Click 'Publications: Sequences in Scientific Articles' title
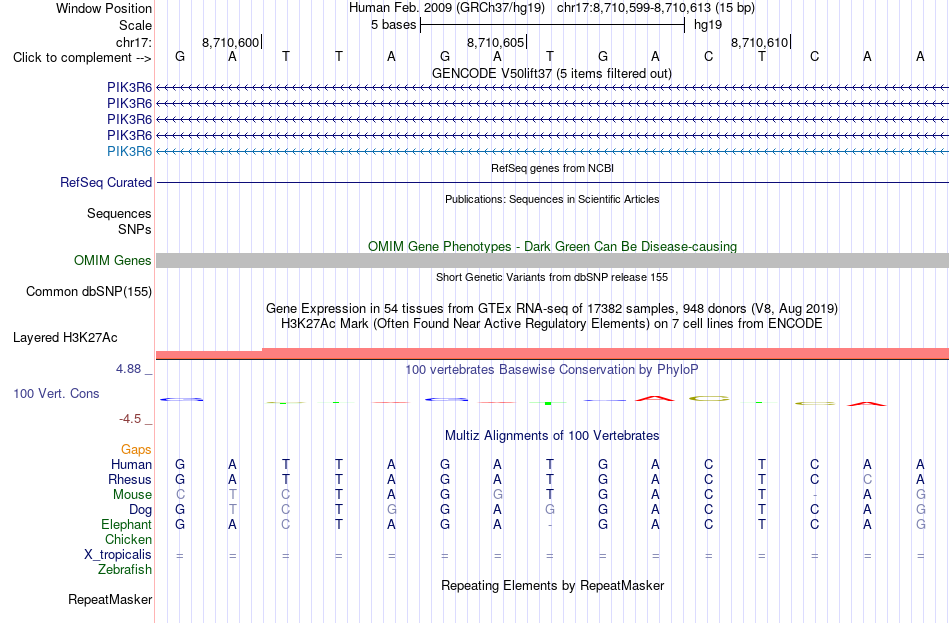The height and width of the screenshot is (623, 950). [x=552, y=199]
